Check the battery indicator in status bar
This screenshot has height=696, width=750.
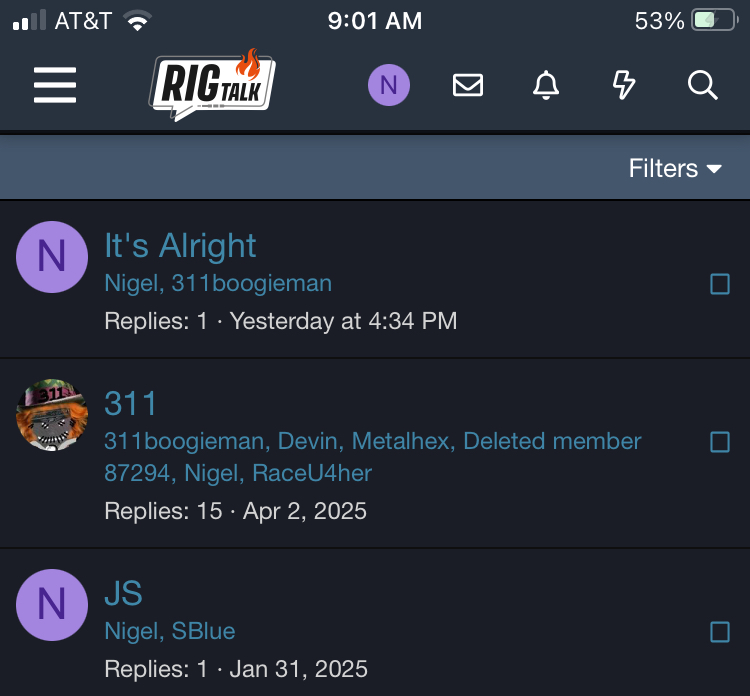point(715,20)
